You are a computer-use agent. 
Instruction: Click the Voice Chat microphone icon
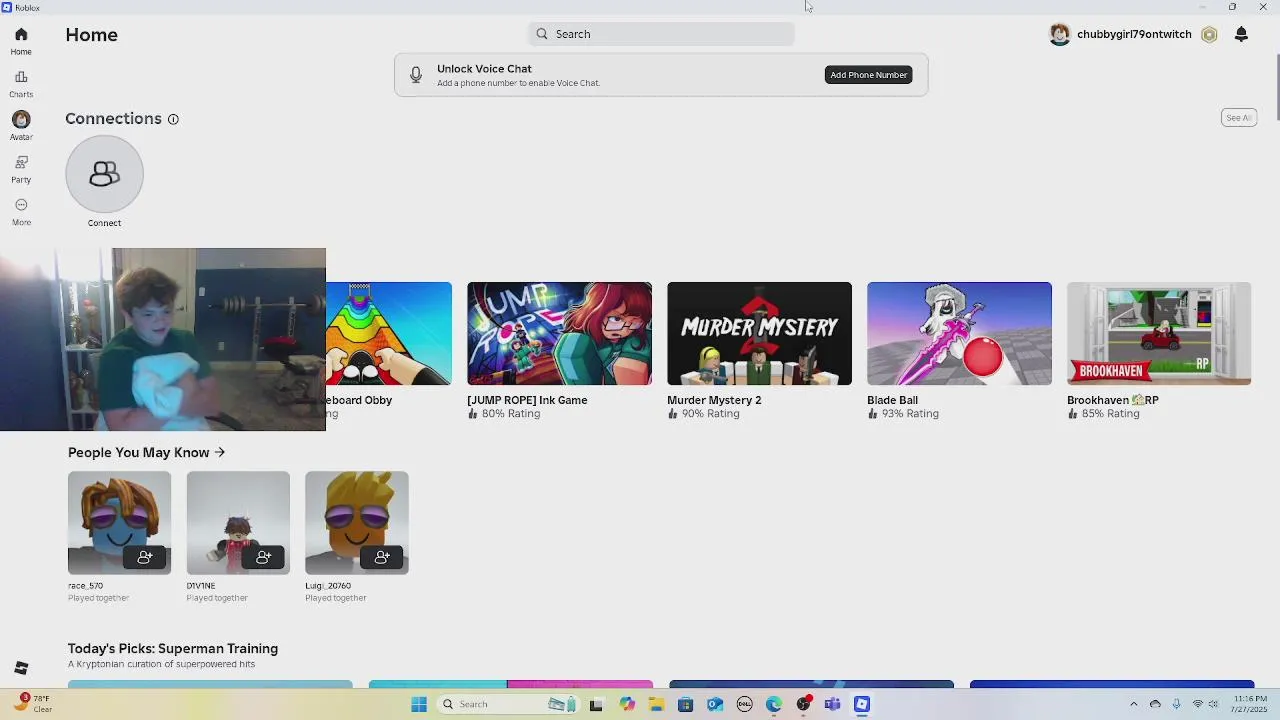(x=416, y=75)
